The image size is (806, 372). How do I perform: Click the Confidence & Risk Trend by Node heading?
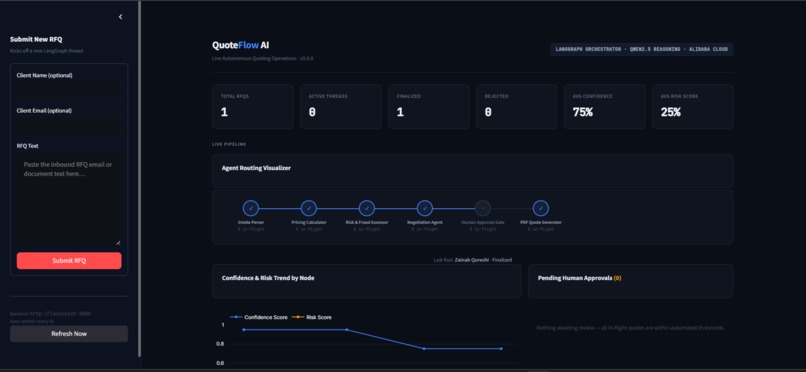(x=268, y=278)
